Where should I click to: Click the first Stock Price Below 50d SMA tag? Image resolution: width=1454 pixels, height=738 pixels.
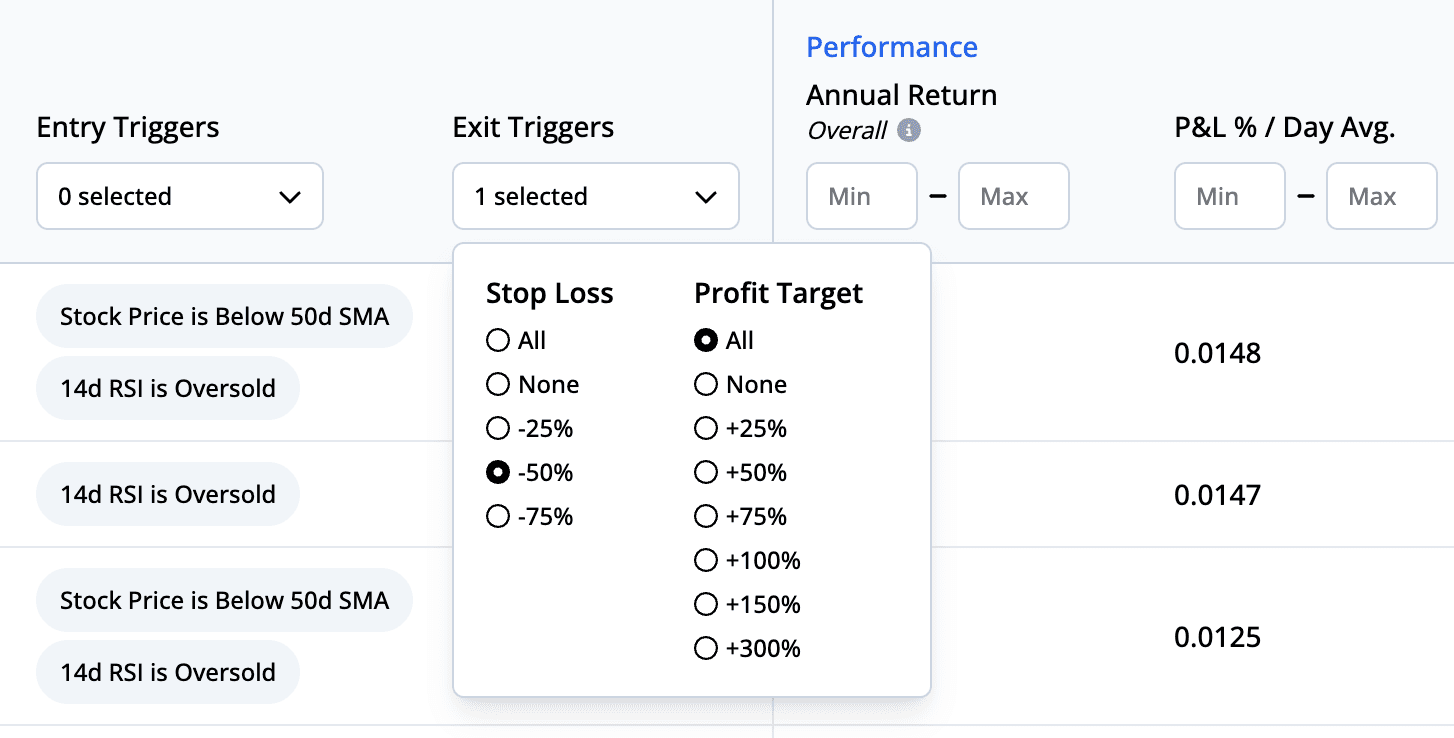[224, 317]
